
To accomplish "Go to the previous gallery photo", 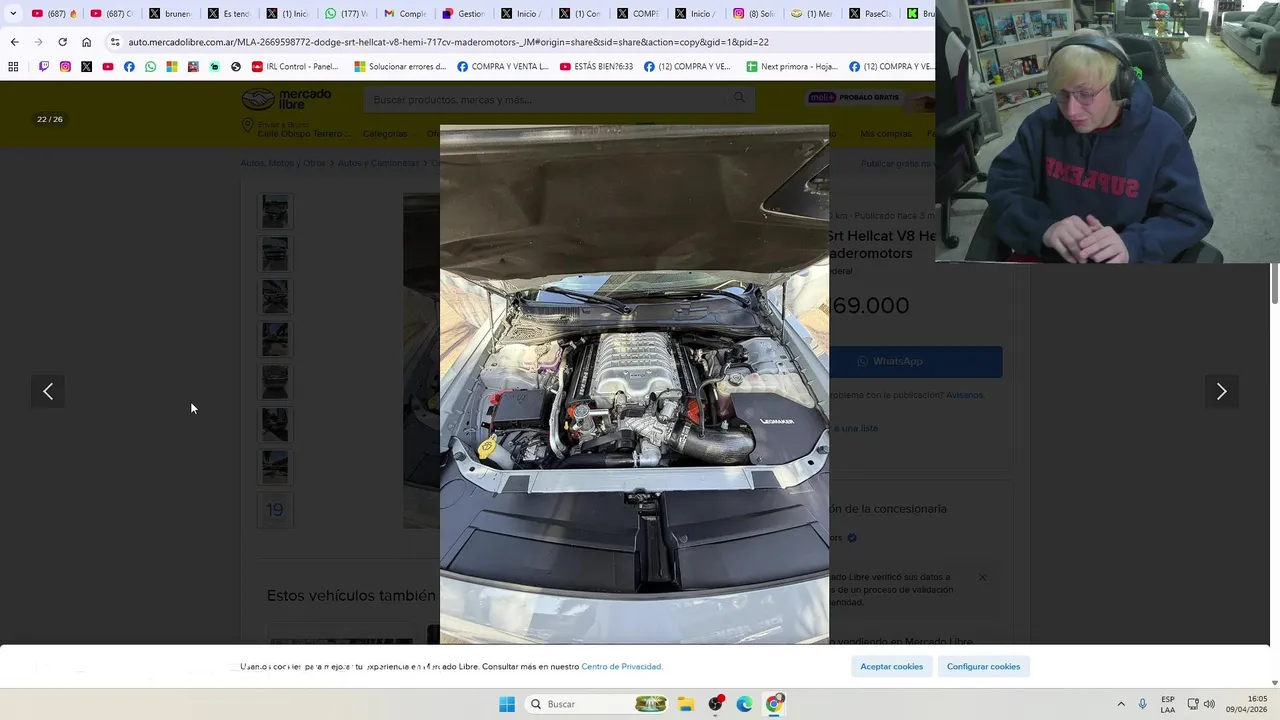I will [48, 392].
